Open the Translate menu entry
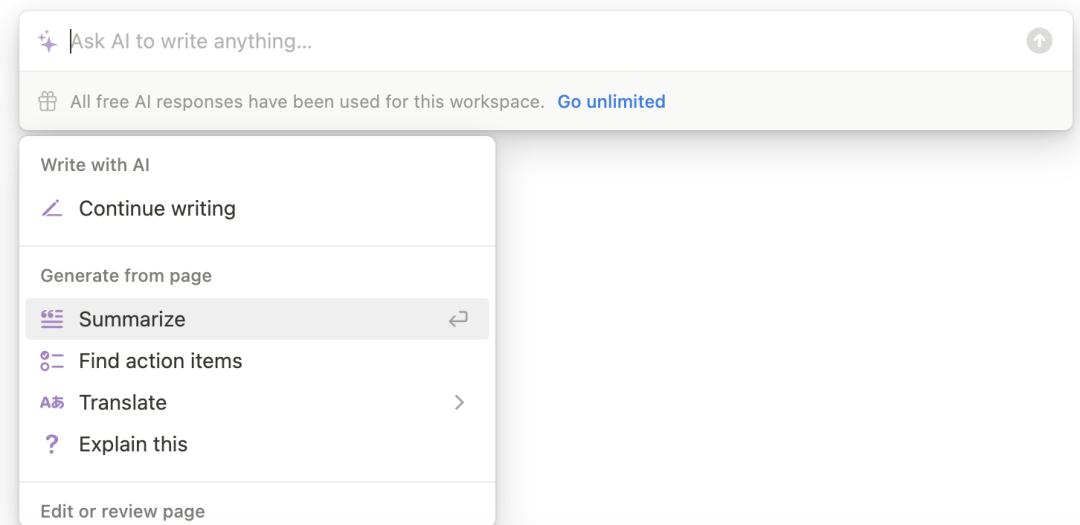The image size is (1080, 525). click(x=123, y=403)
